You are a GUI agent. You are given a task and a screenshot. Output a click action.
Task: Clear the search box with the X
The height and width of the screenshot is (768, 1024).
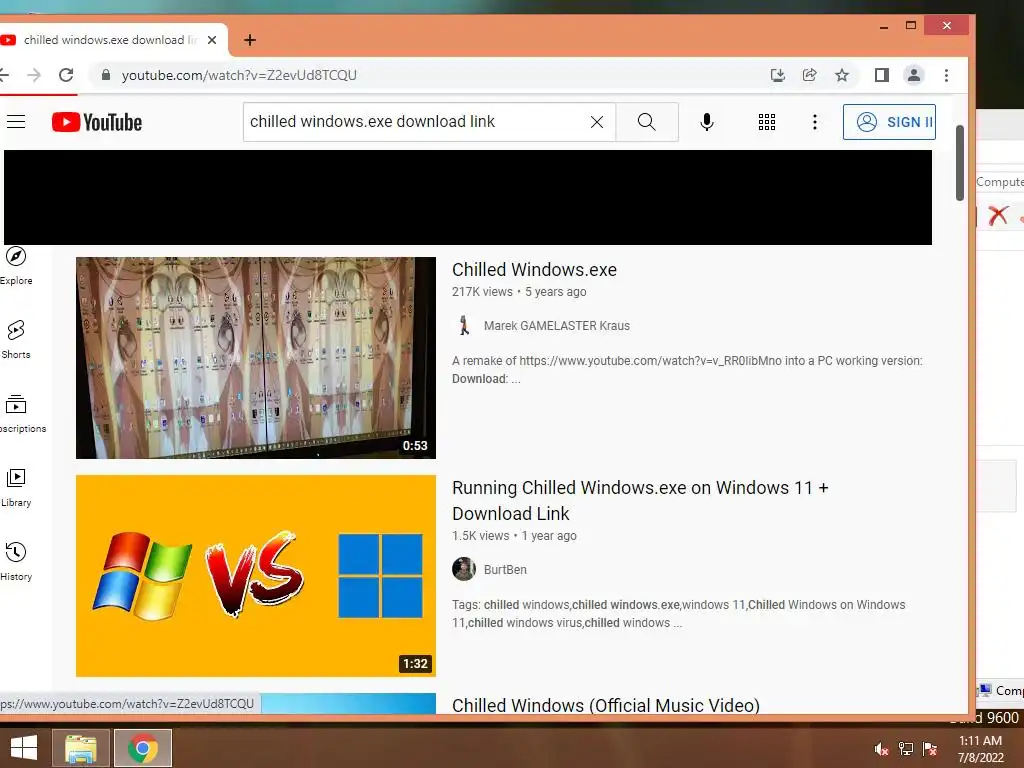pyautogui.click(x=597, y=122)
